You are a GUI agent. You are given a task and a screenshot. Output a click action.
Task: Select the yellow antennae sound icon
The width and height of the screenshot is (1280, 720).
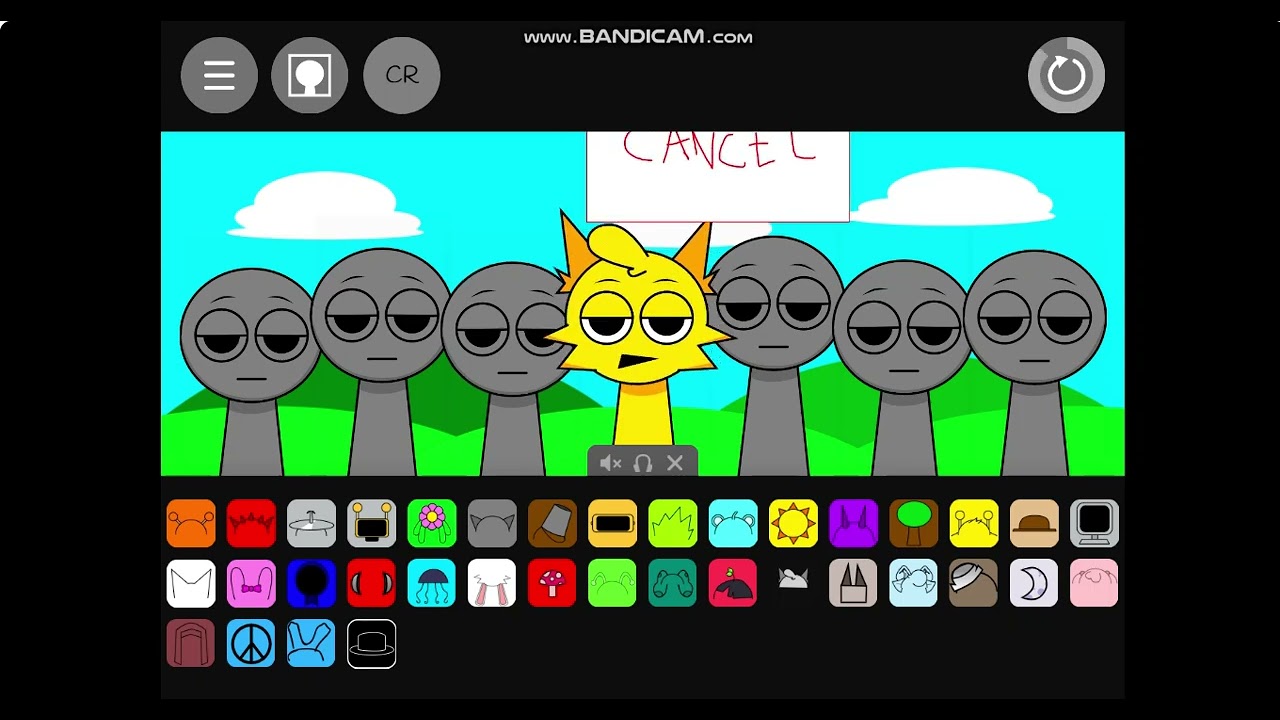pyautogui.click(x=974, y=524)
